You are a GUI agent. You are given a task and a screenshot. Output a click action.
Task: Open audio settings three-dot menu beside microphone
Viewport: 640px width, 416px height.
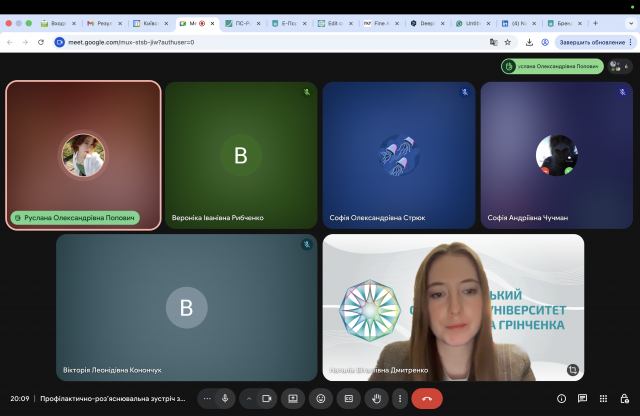tap(207, 398)
